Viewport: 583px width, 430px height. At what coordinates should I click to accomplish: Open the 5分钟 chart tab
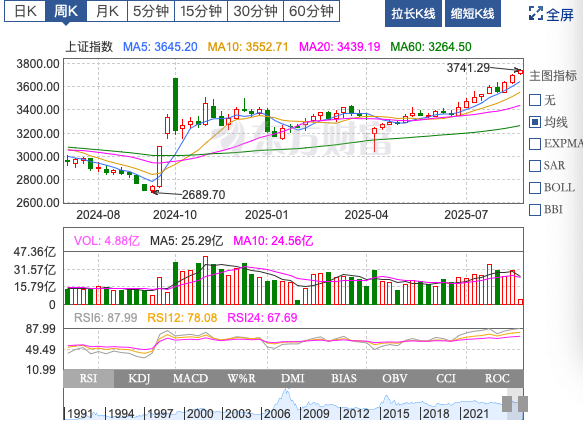pyautogui.click(x=151, y=11)
